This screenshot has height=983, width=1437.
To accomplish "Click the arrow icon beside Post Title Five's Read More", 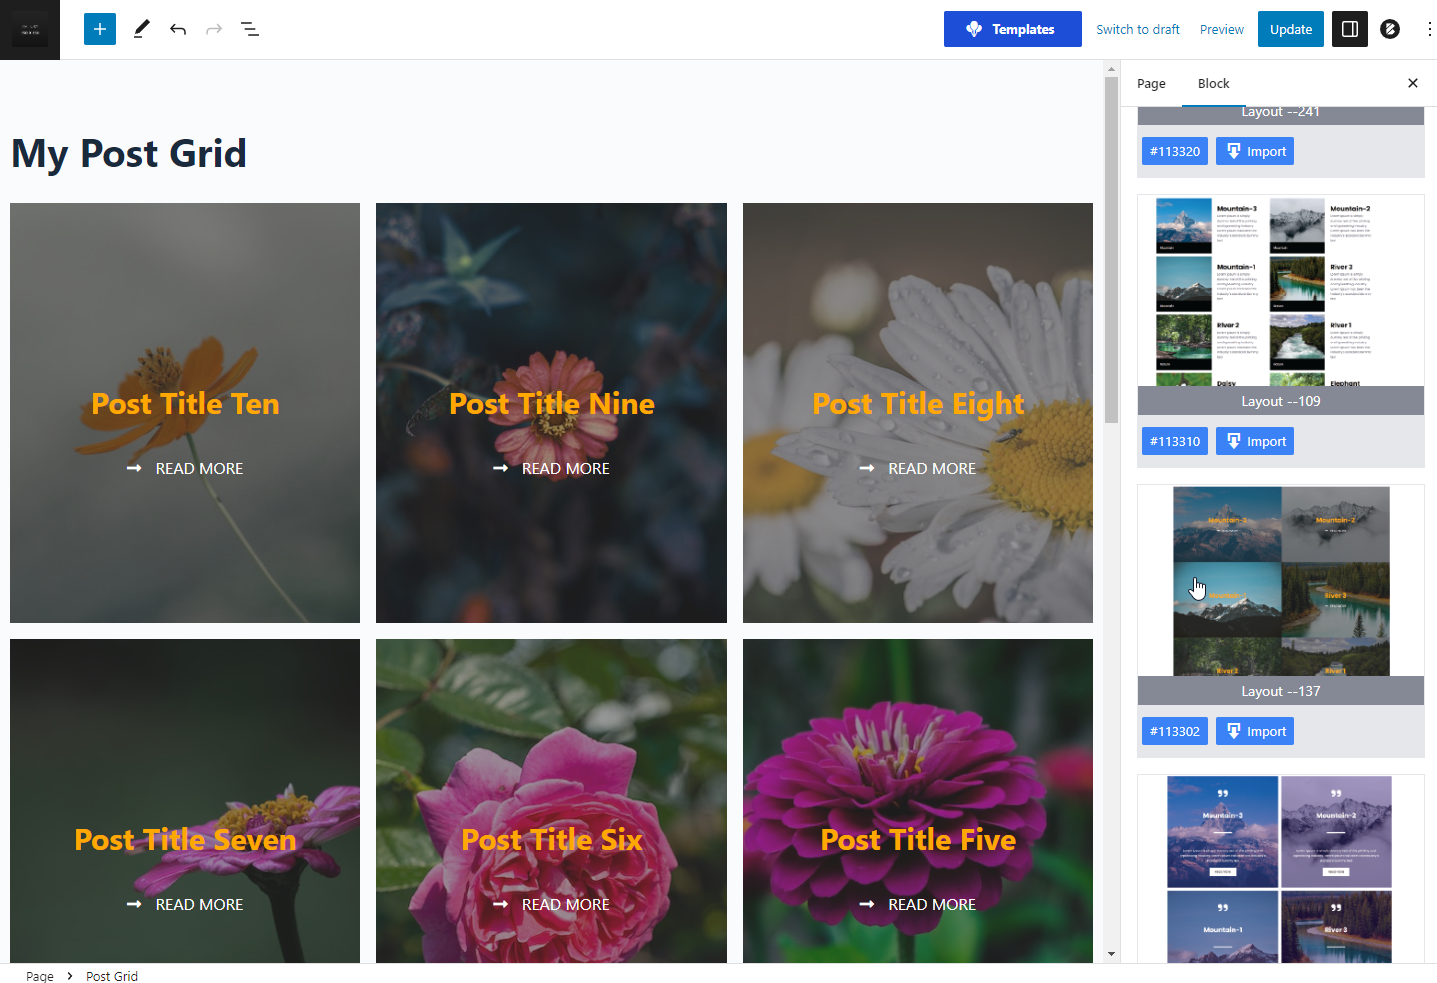I will pyautogui.click(x=867, y=904).
